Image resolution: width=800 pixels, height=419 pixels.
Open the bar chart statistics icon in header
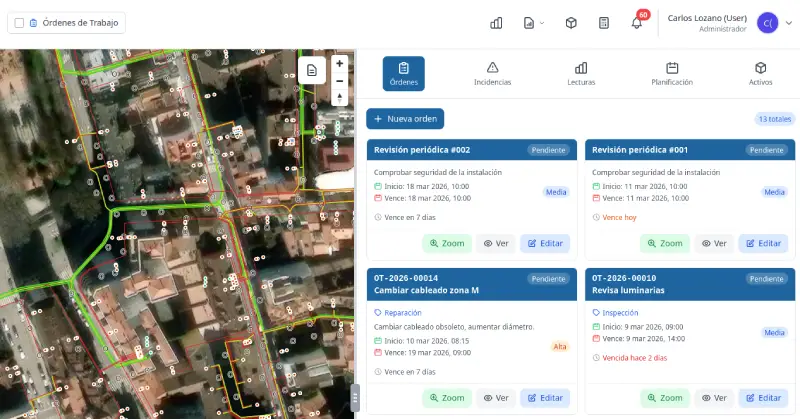coord(496,23)
